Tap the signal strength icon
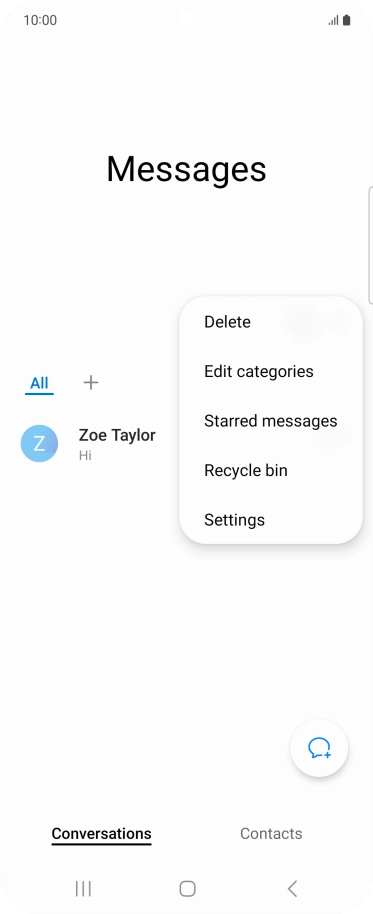The width and height of the screenshot is (373, 914). point(333,21)
